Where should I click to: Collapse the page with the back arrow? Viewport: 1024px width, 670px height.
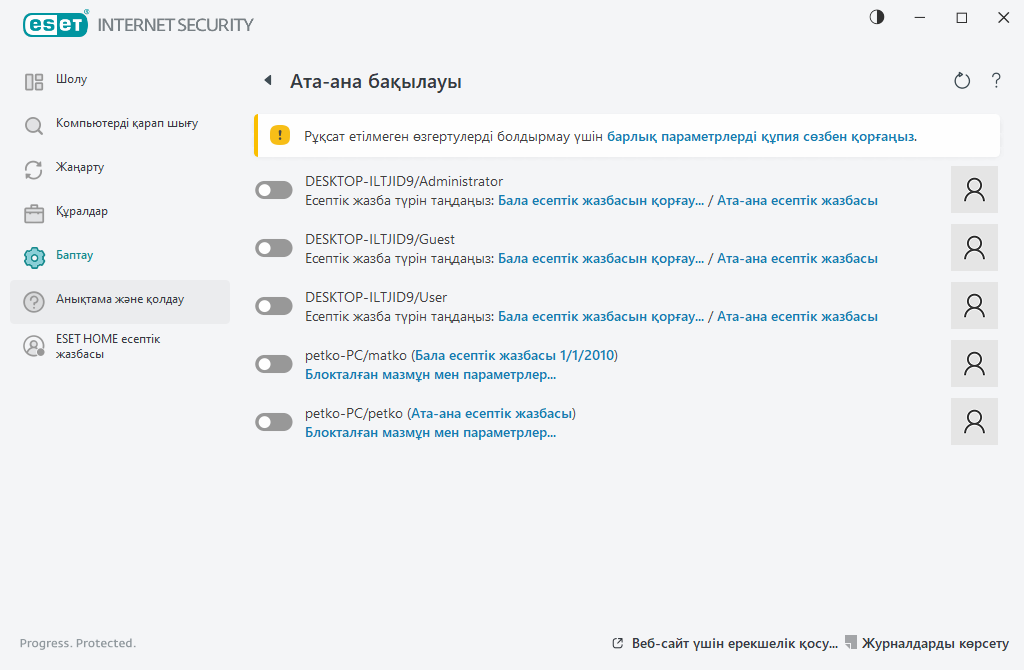pyautogui.click(x=266, y=80)
